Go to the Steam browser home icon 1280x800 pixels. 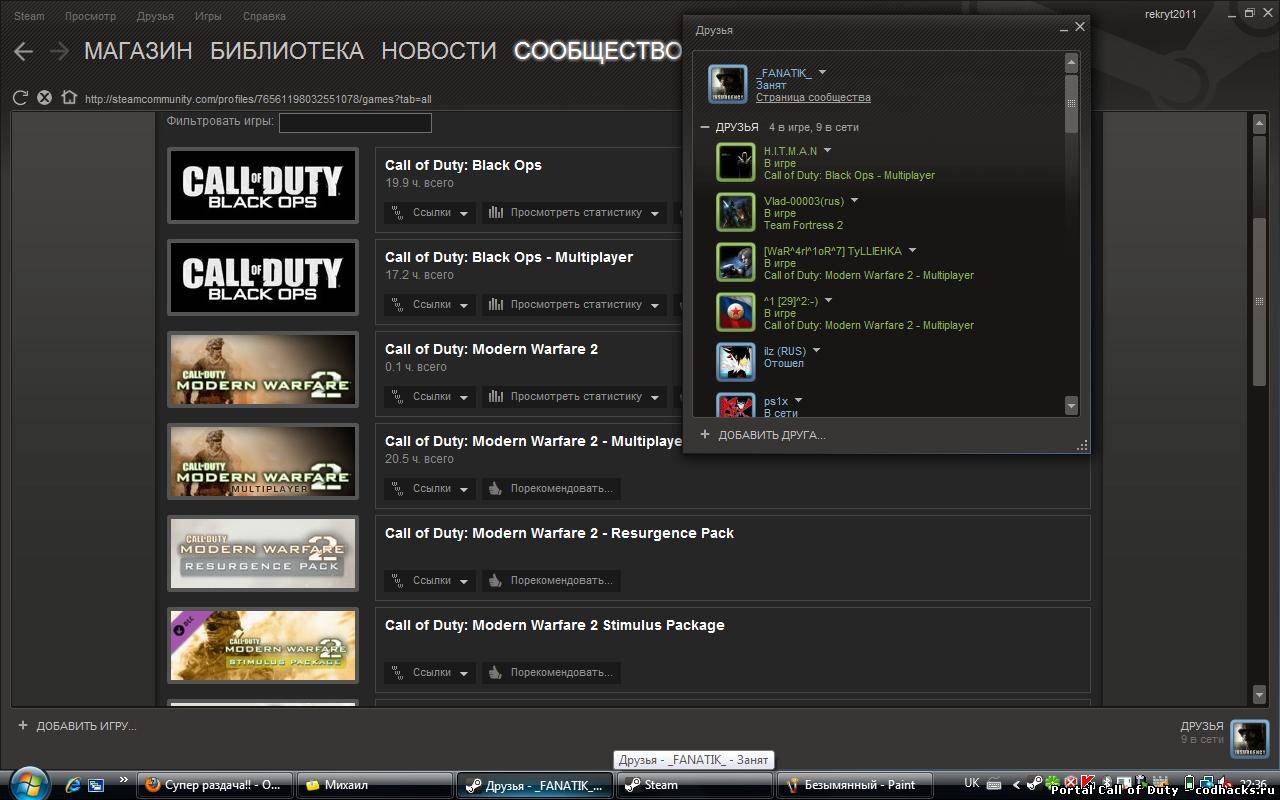68,98
